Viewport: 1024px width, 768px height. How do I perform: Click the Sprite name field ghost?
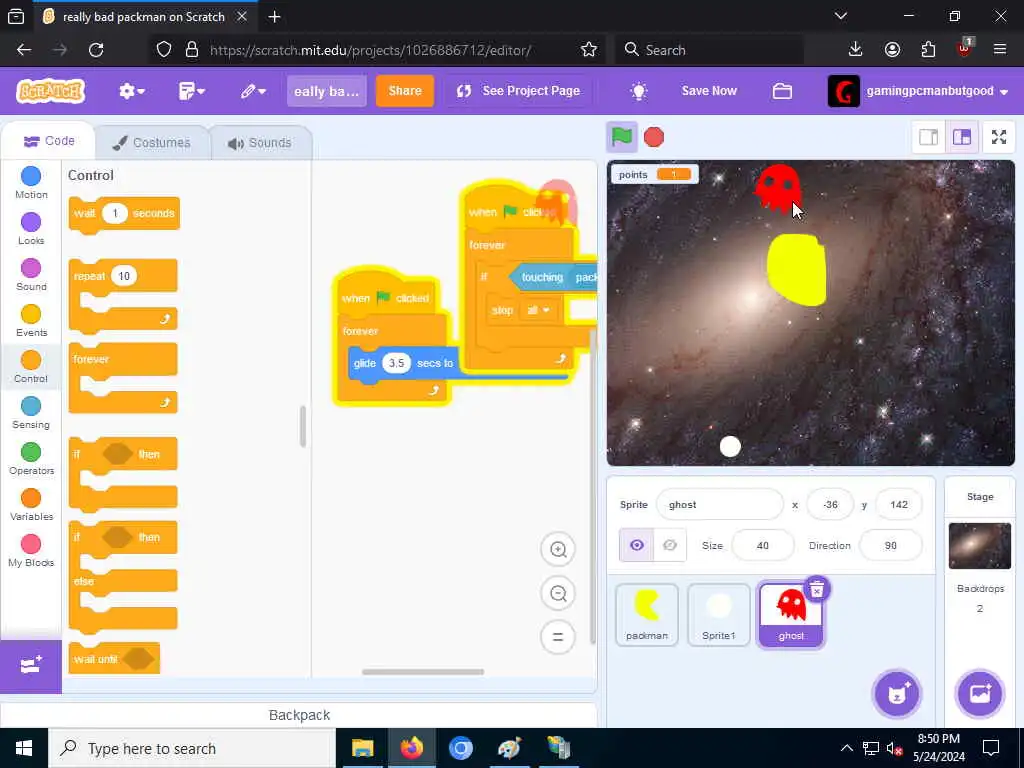(x=719, y=505)
